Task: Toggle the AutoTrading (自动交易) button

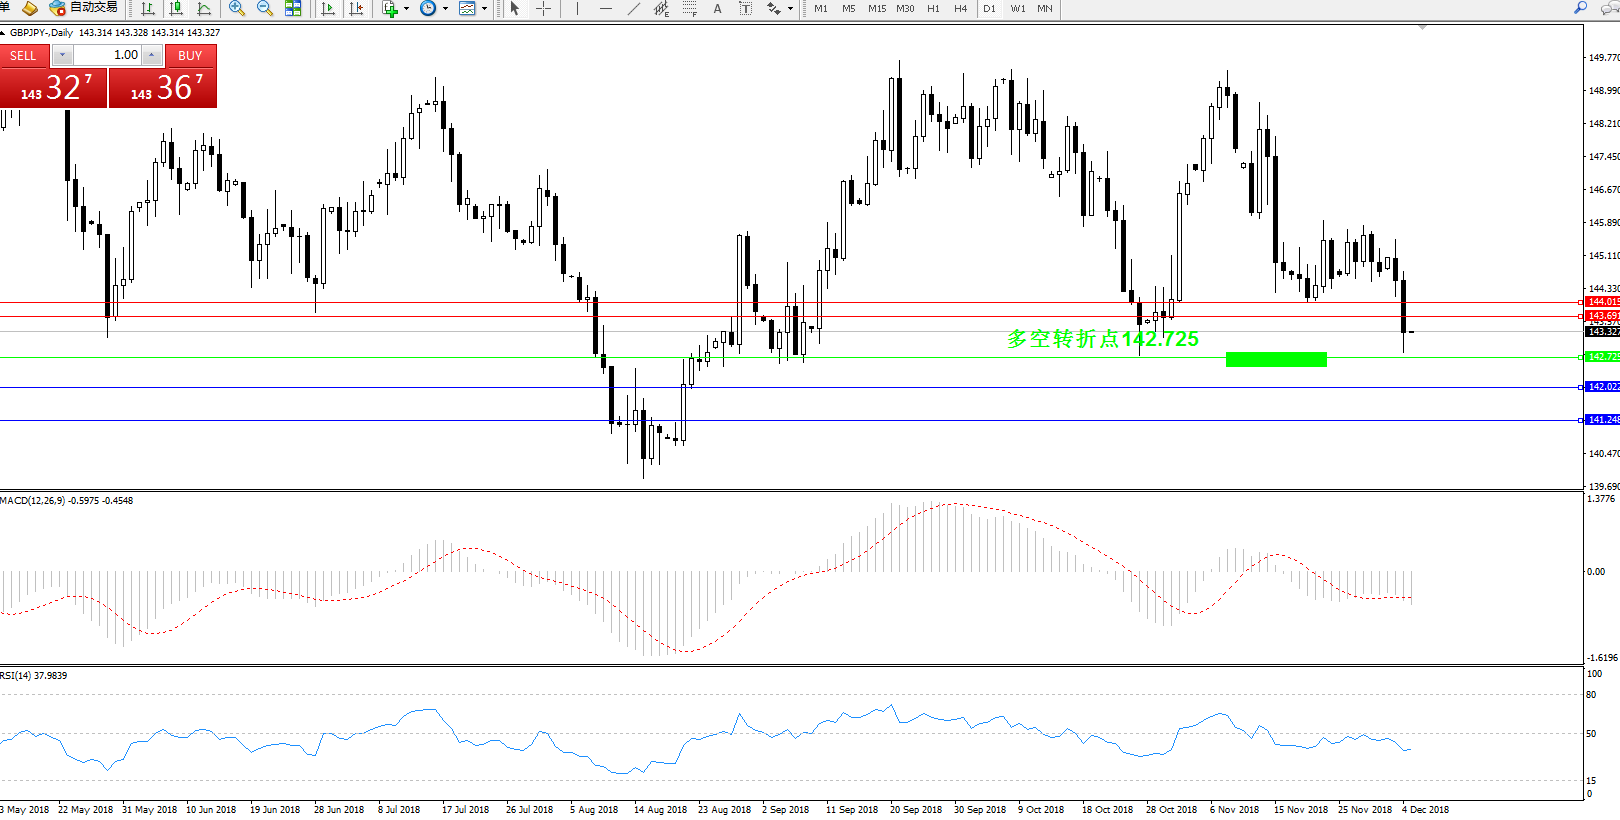Action: [x=84, y=8]
